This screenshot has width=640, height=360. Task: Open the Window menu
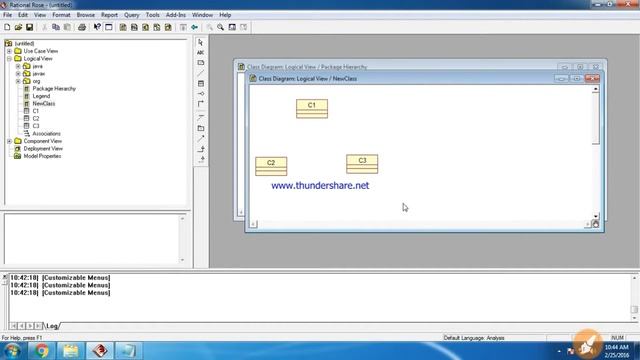[202, 15]
